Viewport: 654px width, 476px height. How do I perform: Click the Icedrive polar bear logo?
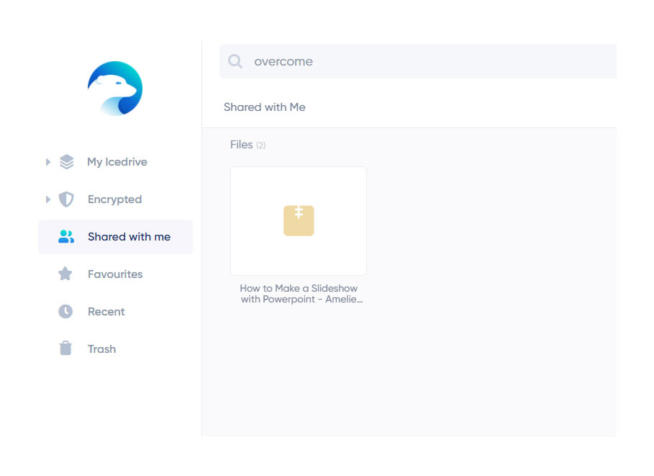tap(115, 88)
